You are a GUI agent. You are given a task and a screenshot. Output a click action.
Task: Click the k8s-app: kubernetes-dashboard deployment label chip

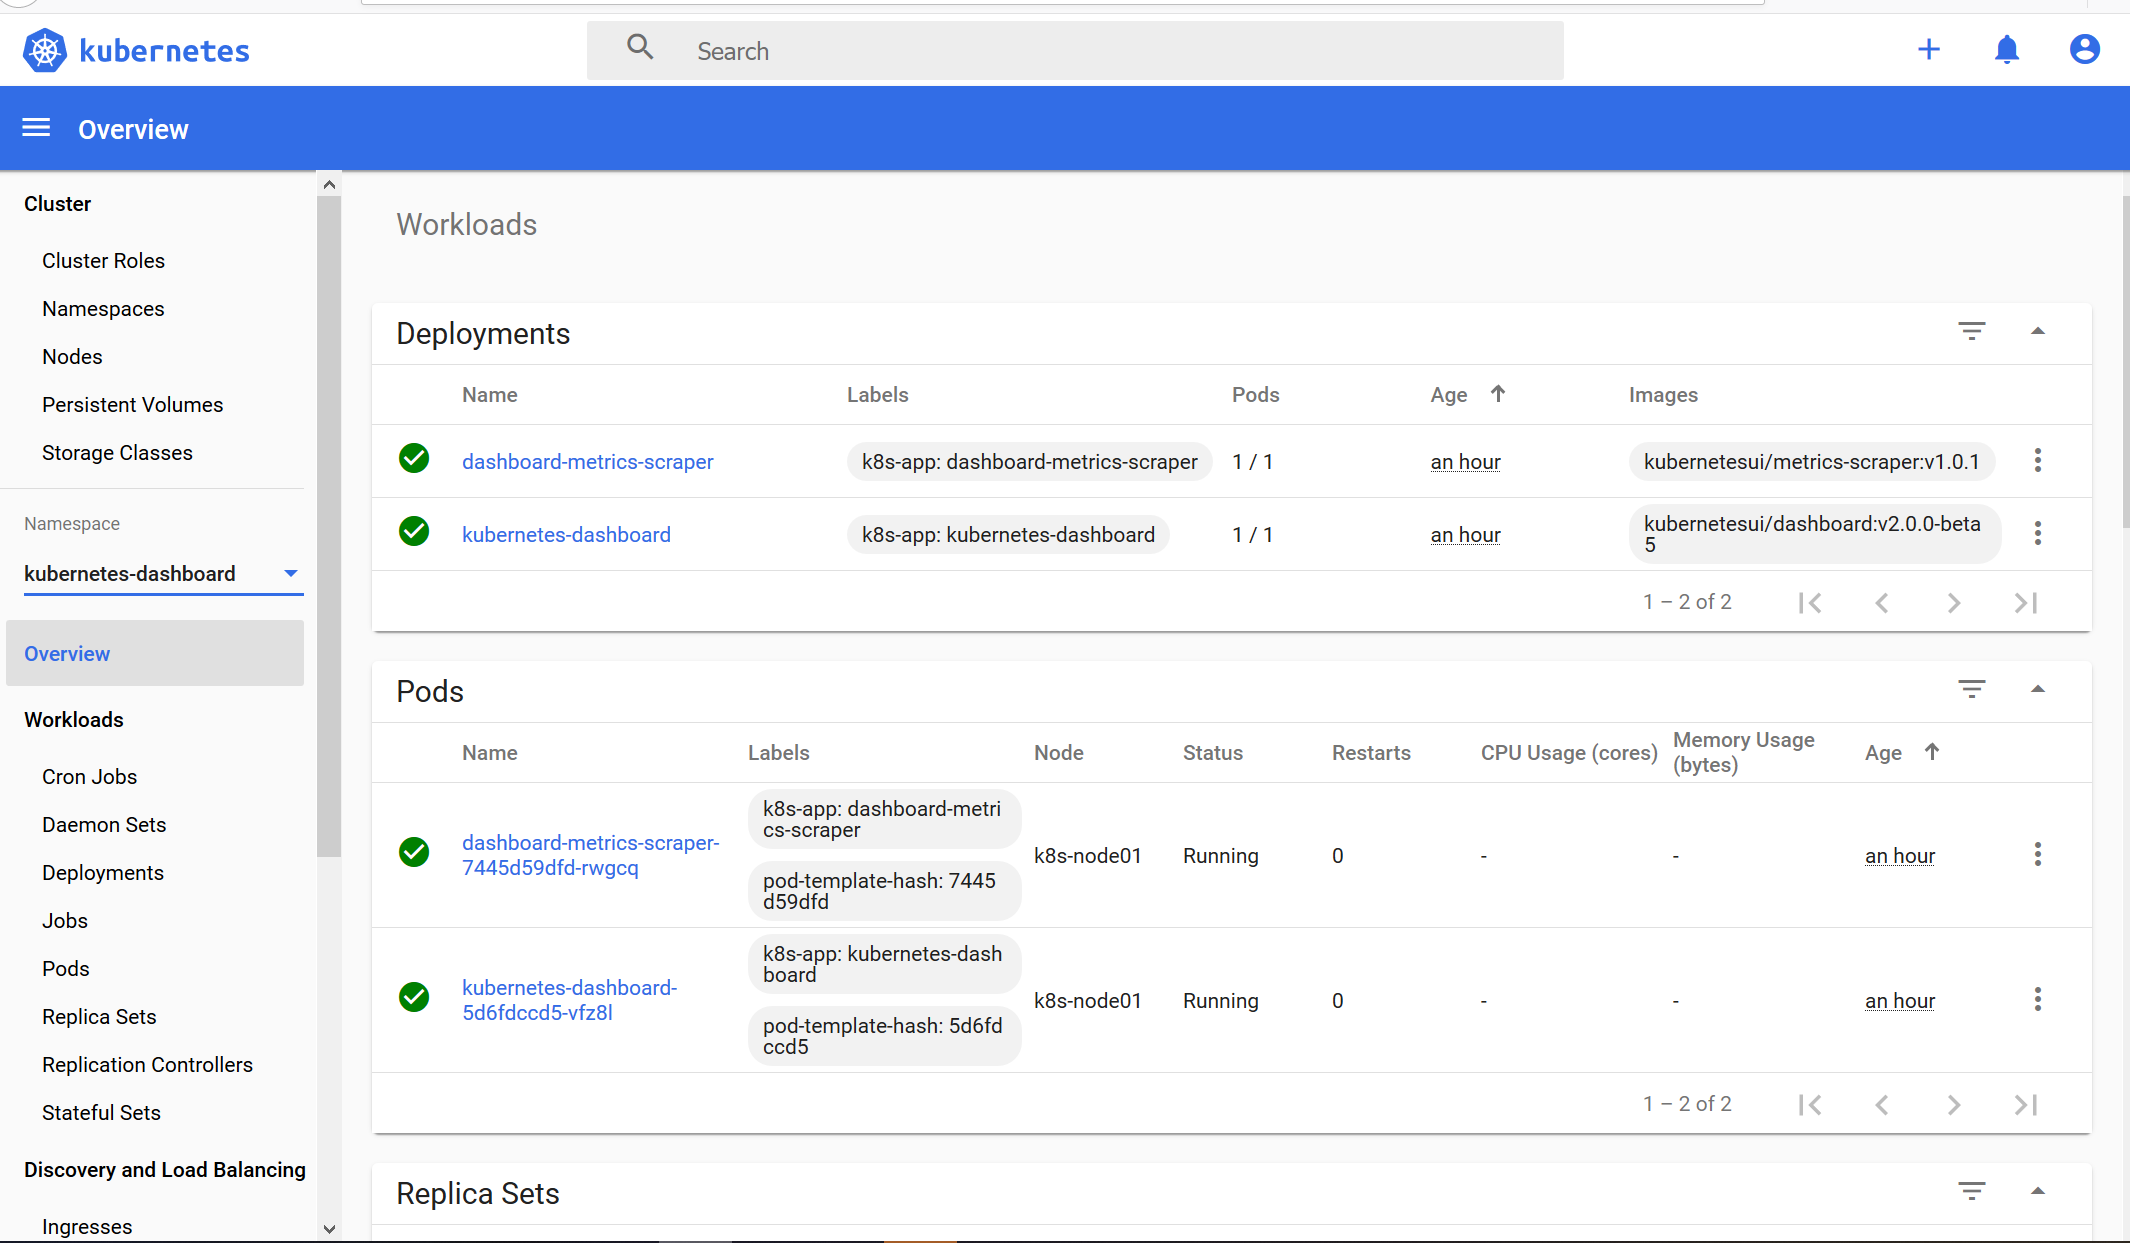point(1008,534)
